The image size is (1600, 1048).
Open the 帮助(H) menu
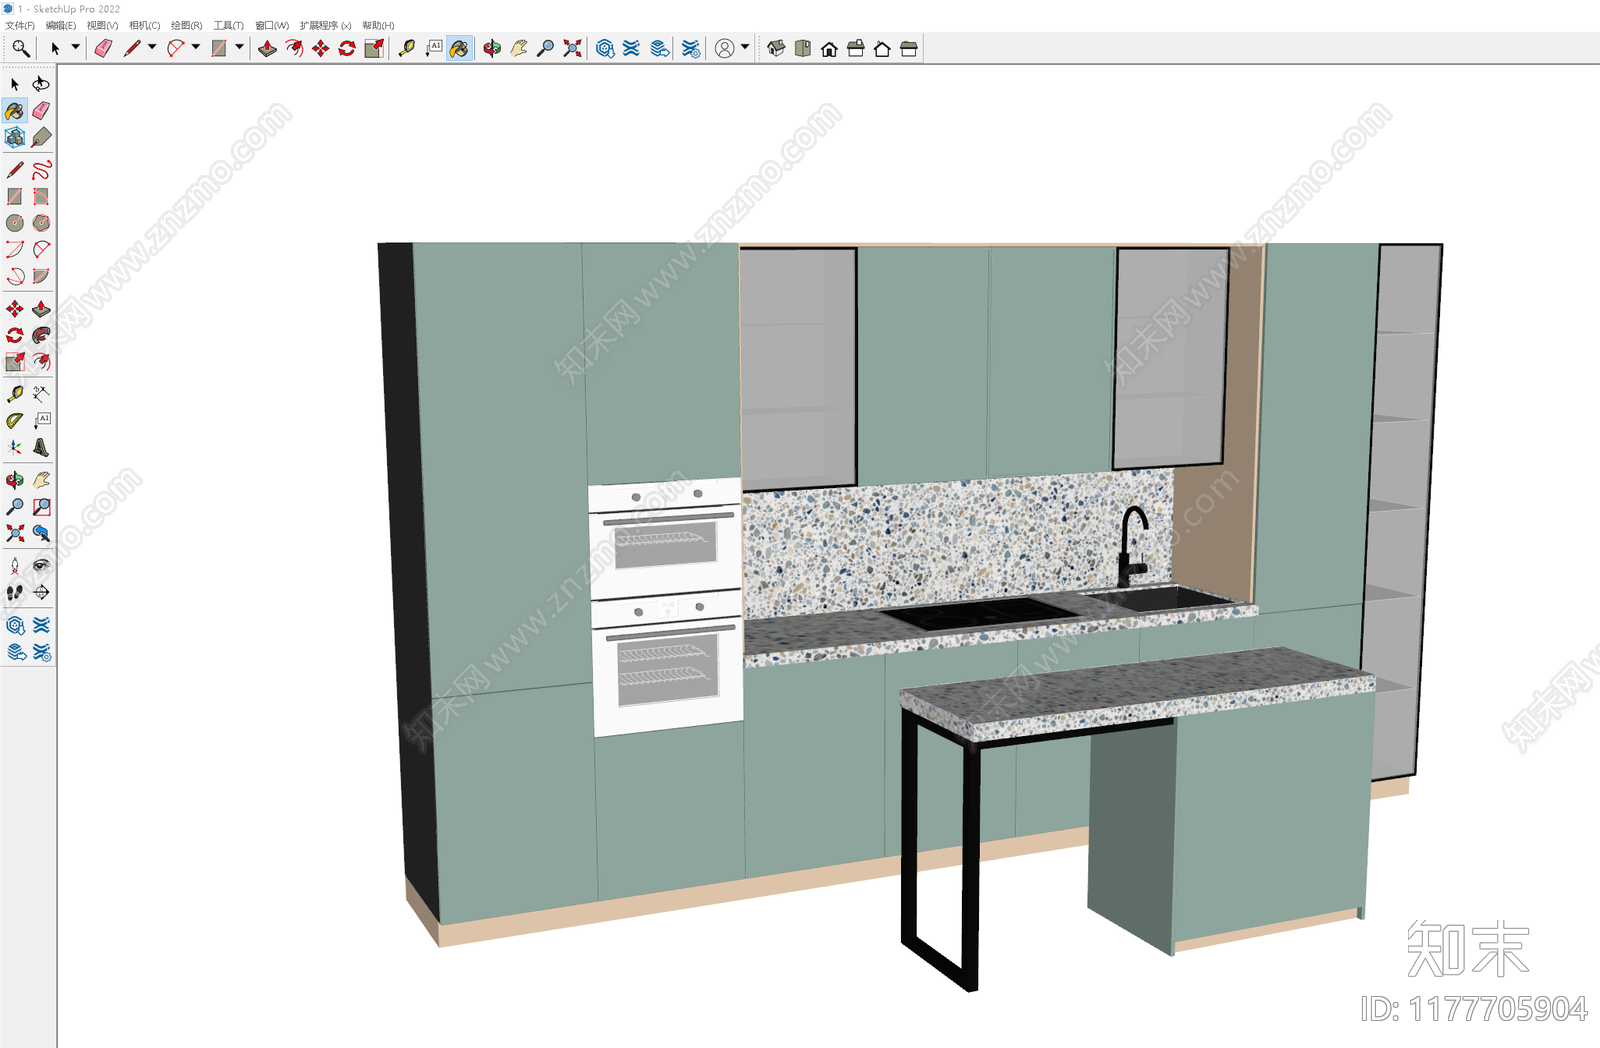pos(378,25)
